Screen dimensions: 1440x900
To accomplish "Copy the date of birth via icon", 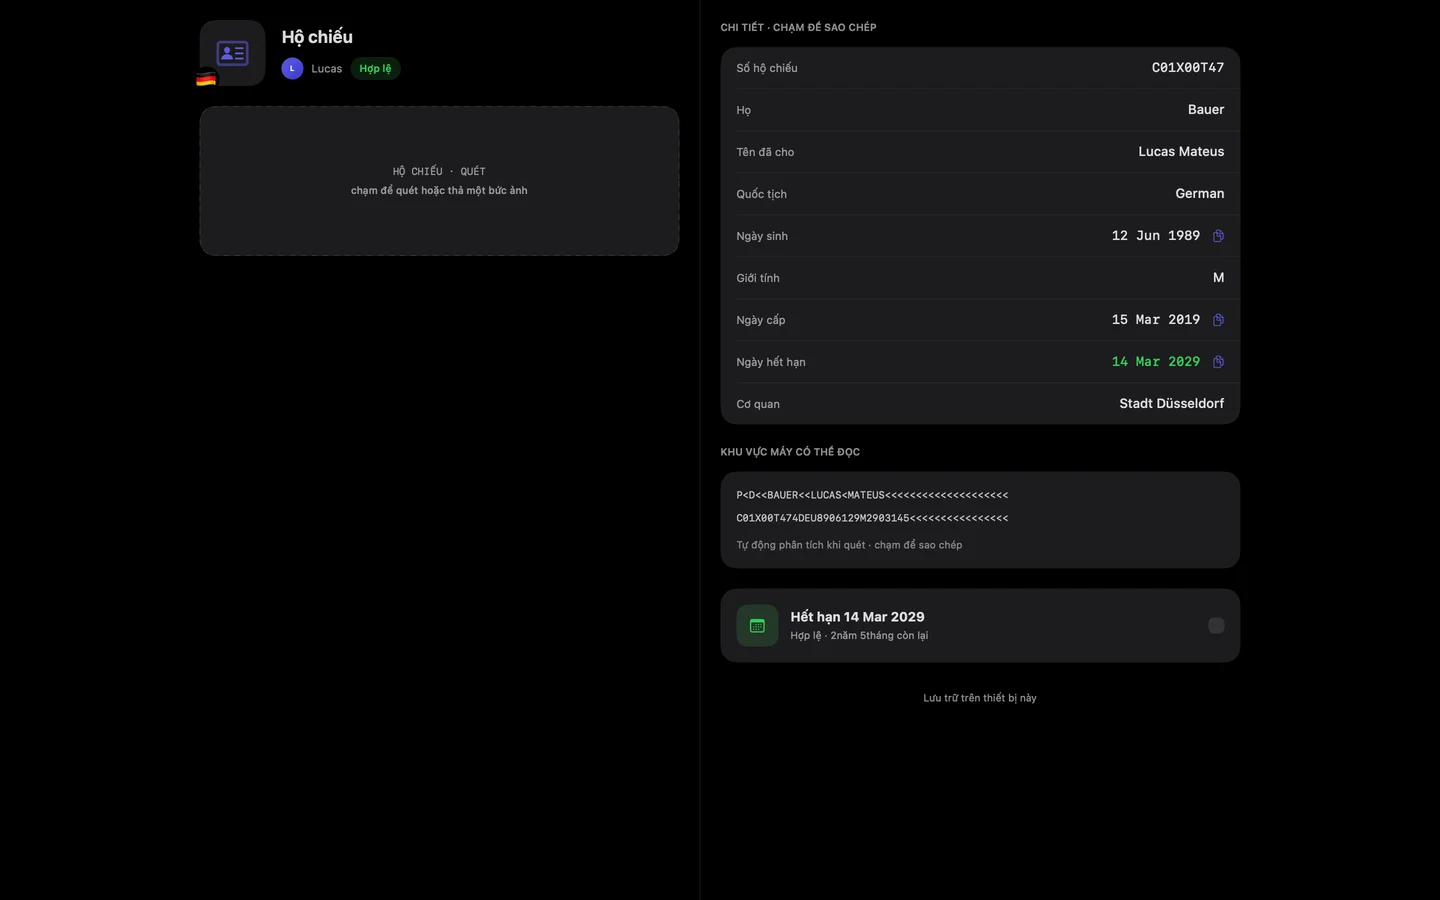I will pos(1218,236).
